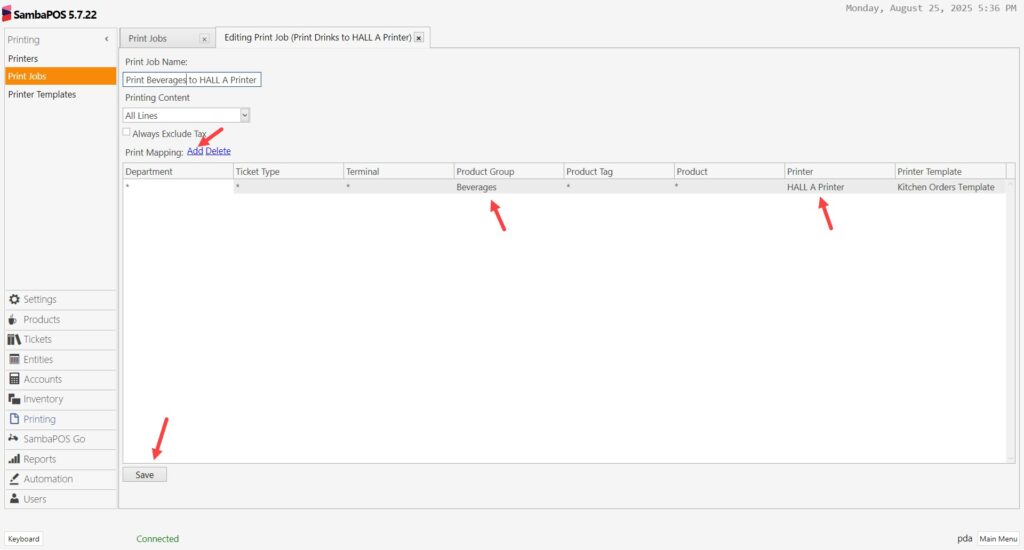1024x550 pixels.
Task: Select Print Jobs in the sidebar
Action: (x=60, y=76)
